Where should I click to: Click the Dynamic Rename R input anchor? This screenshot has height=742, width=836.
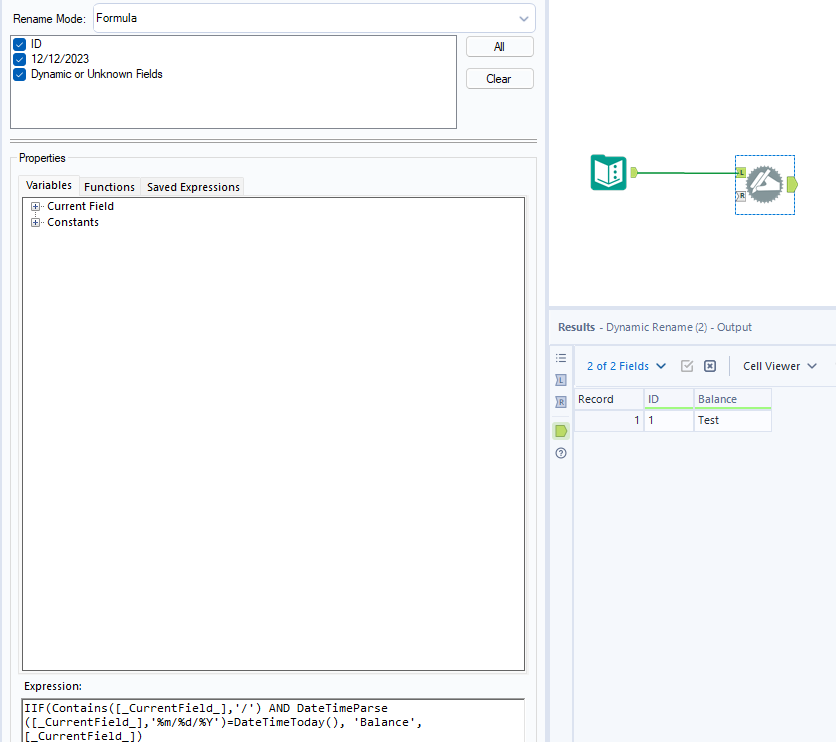741,196
